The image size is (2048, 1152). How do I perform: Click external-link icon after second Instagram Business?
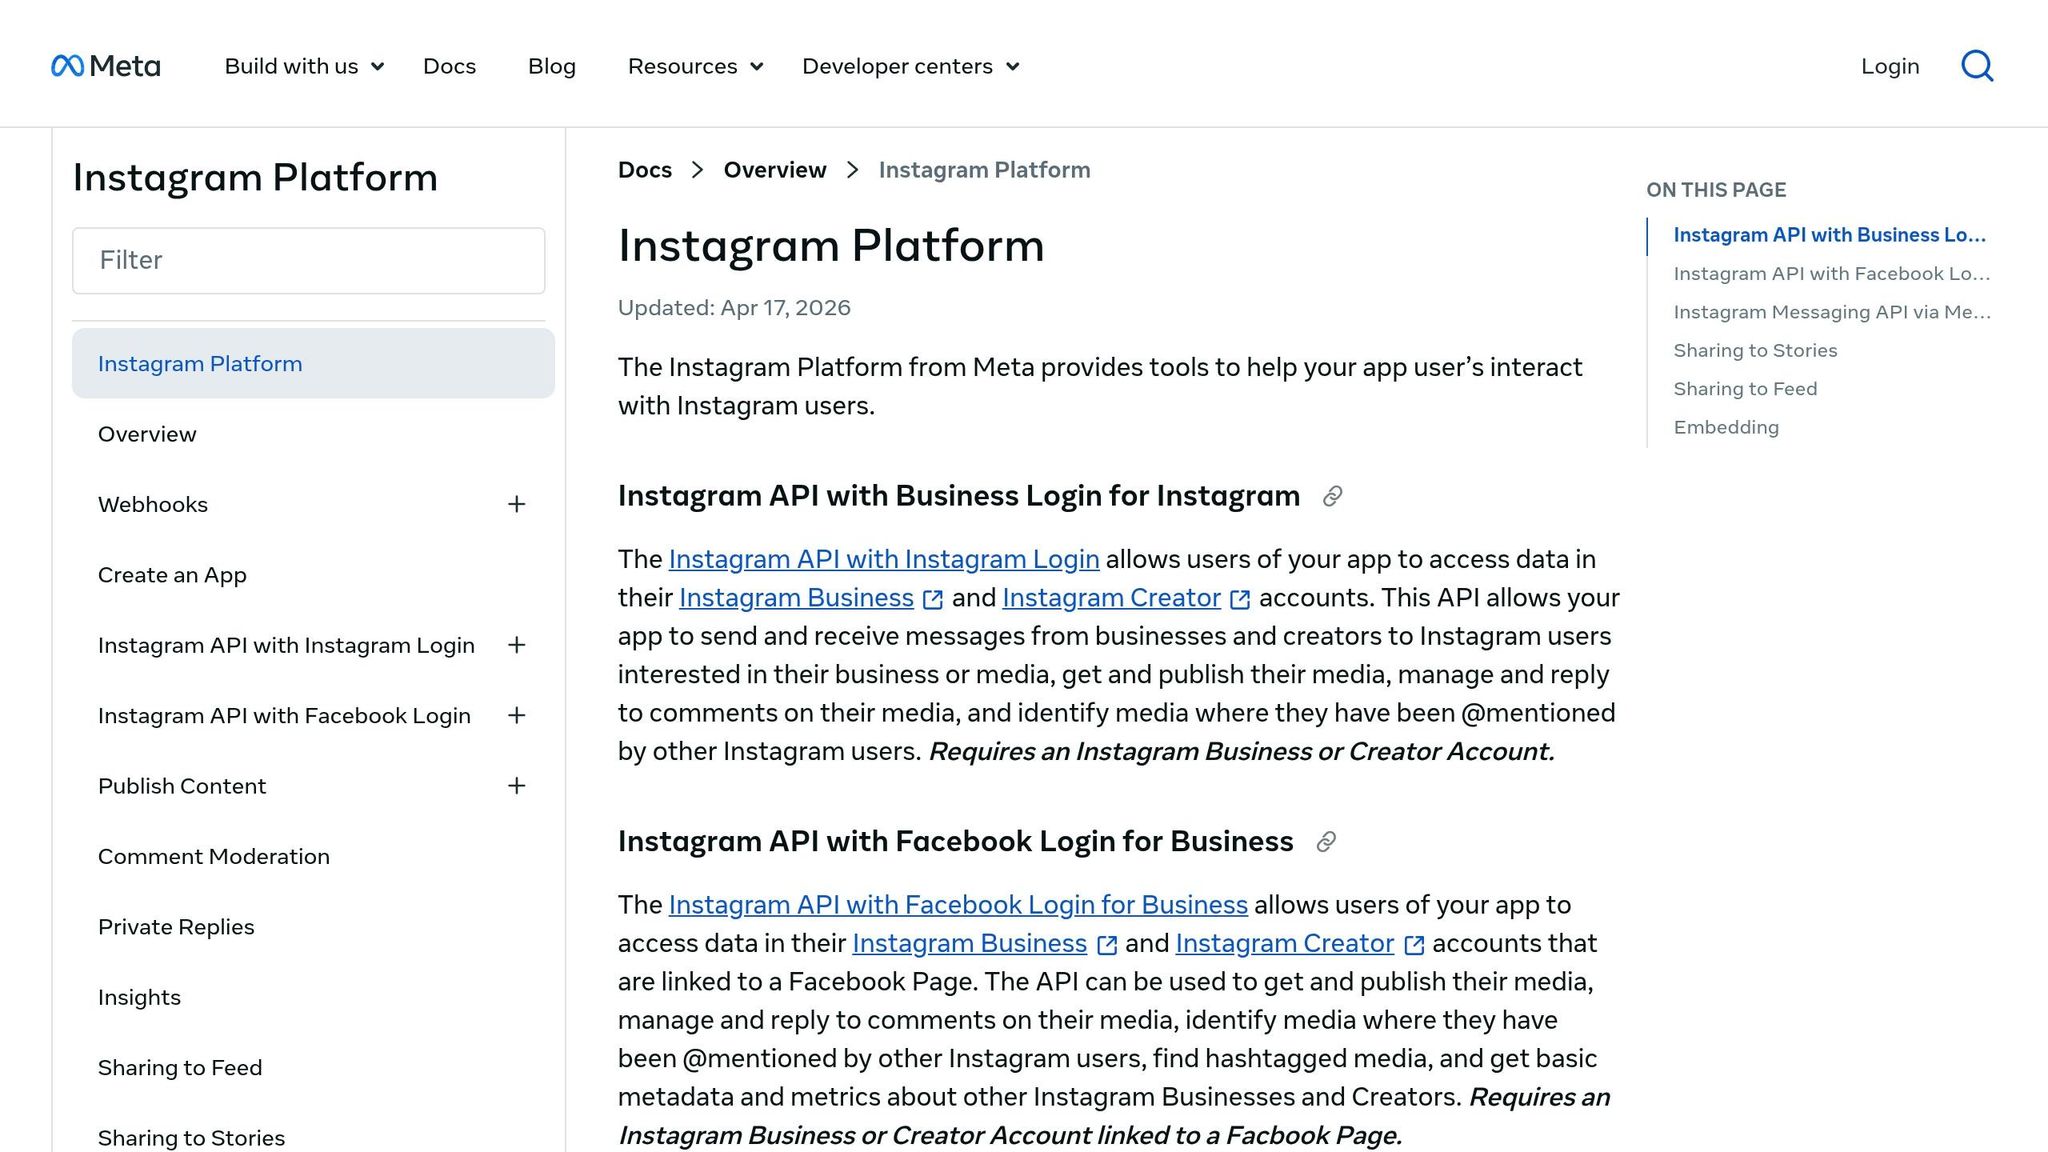[x=1107, y=945]
